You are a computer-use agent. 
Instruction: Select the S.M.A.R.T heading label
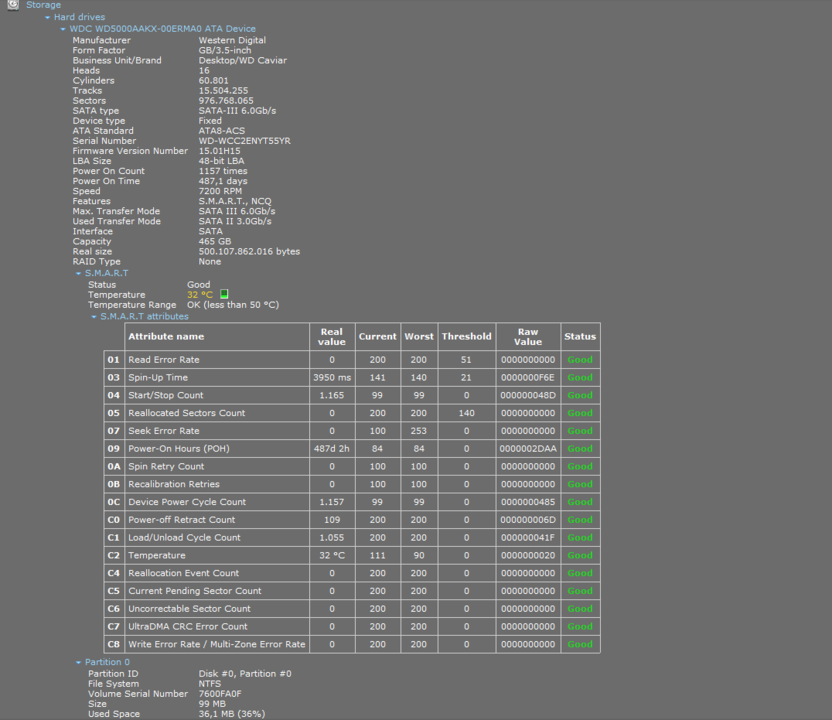107,273
